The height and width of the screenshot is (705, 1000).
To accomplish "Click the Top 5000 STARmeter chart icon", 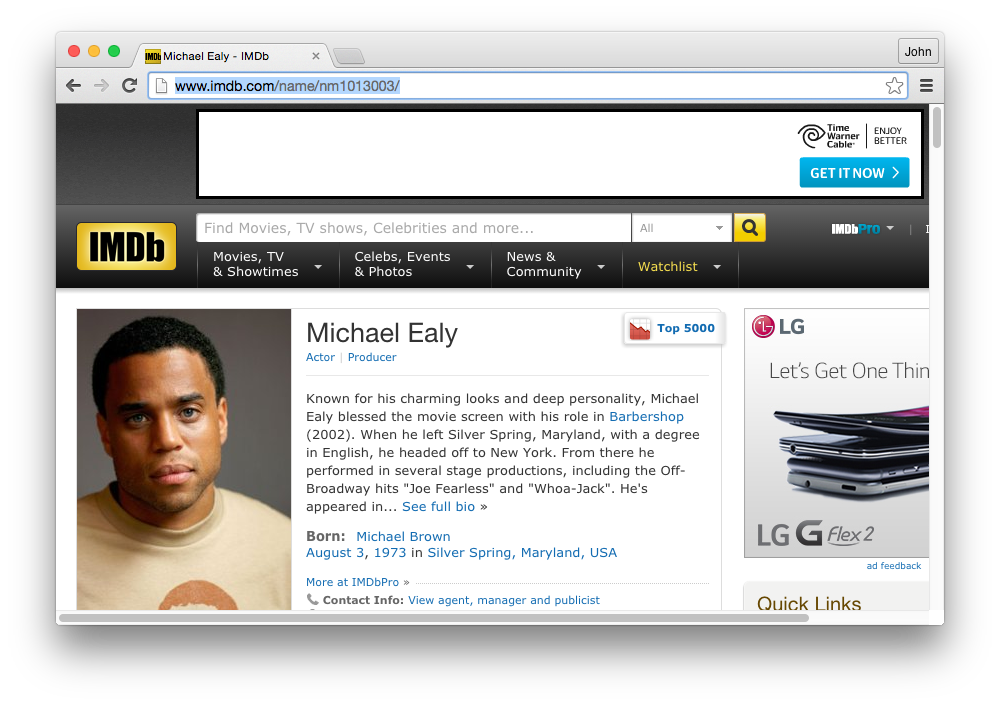I will coord(640,329).
